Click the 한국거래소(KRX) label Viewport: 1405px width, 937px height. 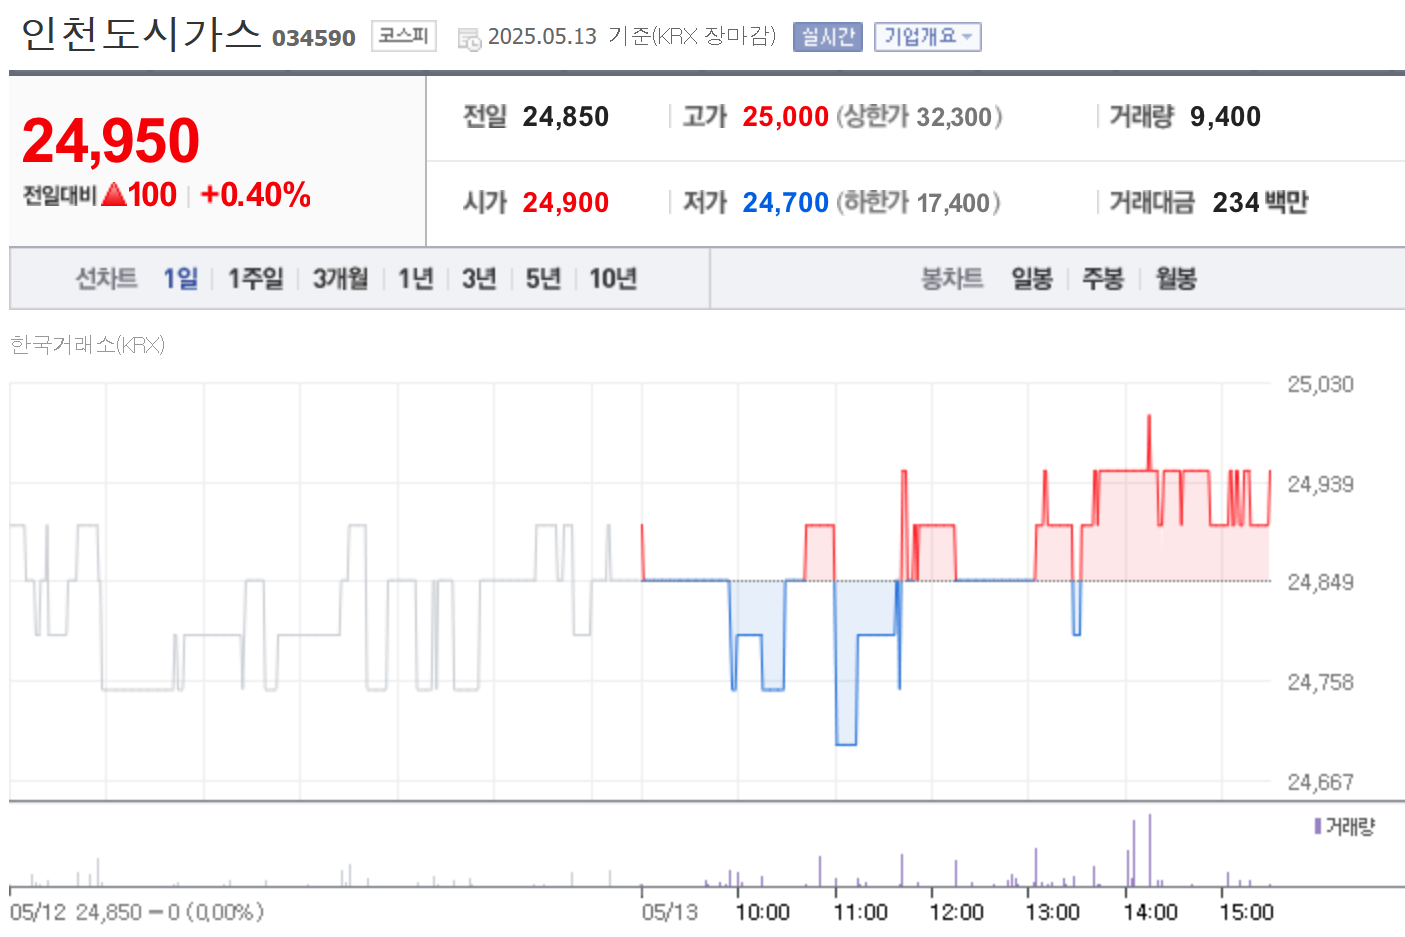point(88,345)
